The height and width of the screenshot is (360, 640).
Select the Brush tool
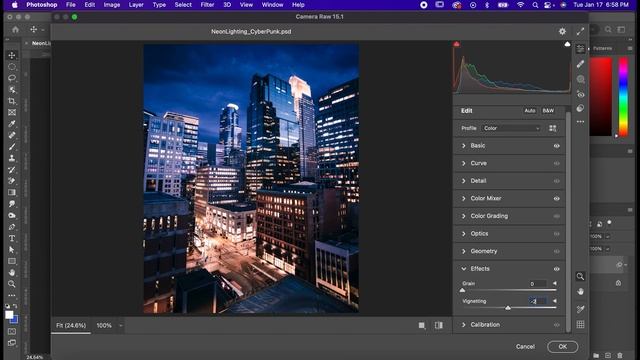(x=12, y=147)
